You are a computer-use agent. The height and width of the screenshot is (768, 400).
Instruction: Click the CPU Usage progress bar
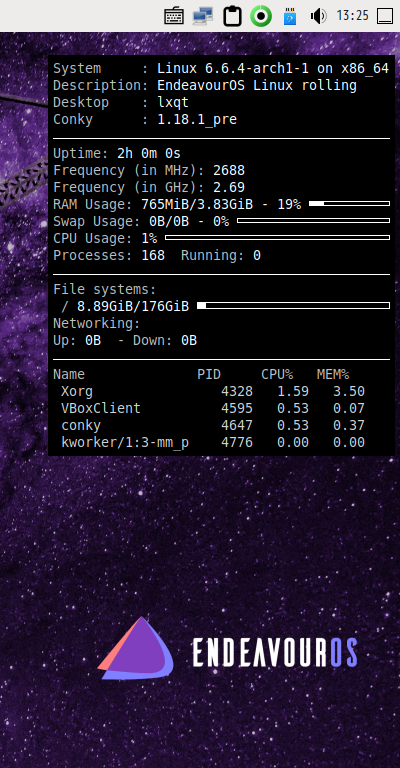(278, 238)
